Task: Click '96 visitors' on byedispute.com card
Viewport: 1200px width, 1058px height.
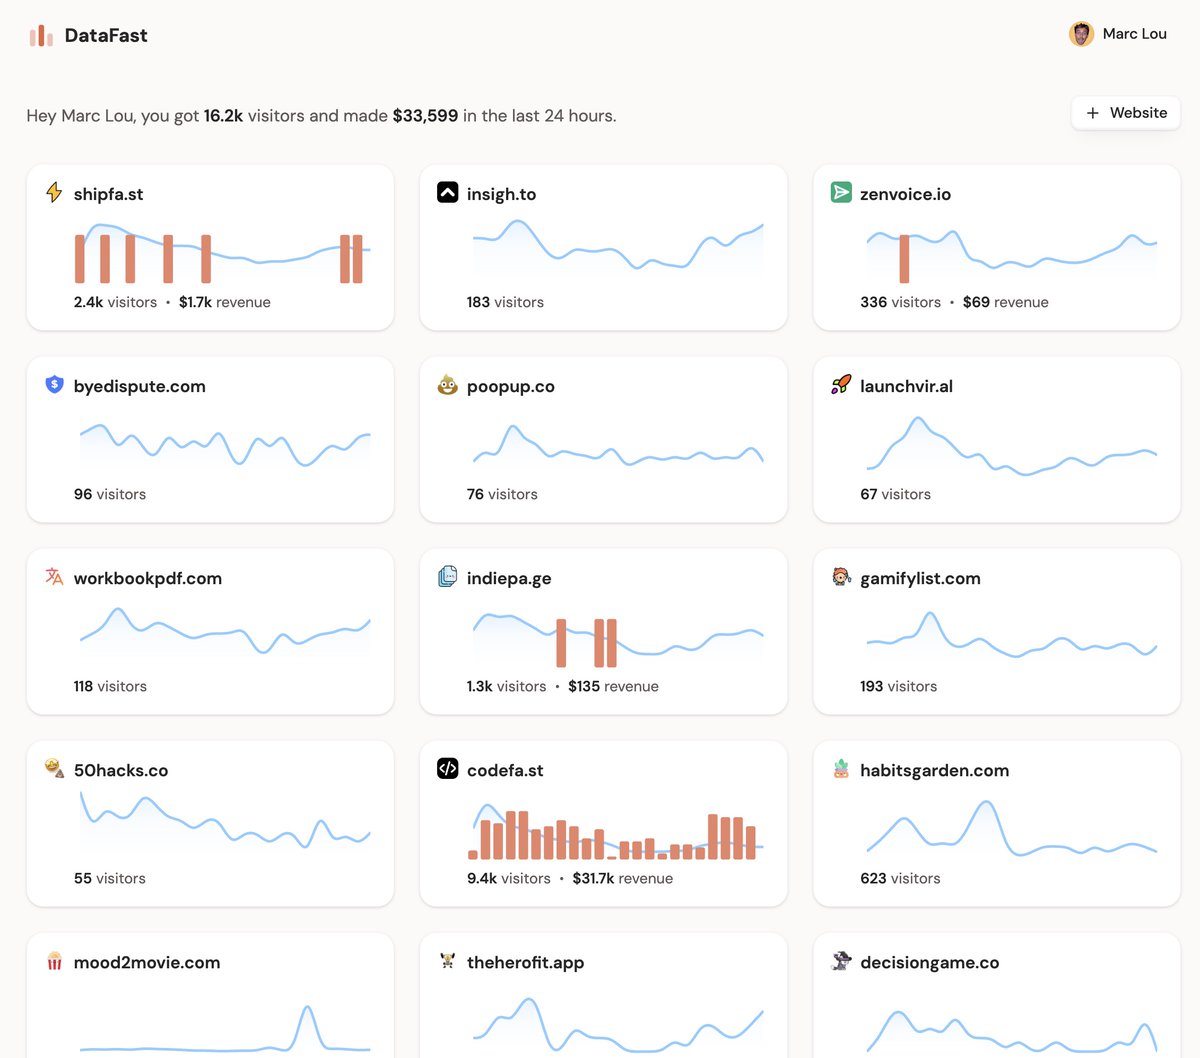Action: [110, 494]
